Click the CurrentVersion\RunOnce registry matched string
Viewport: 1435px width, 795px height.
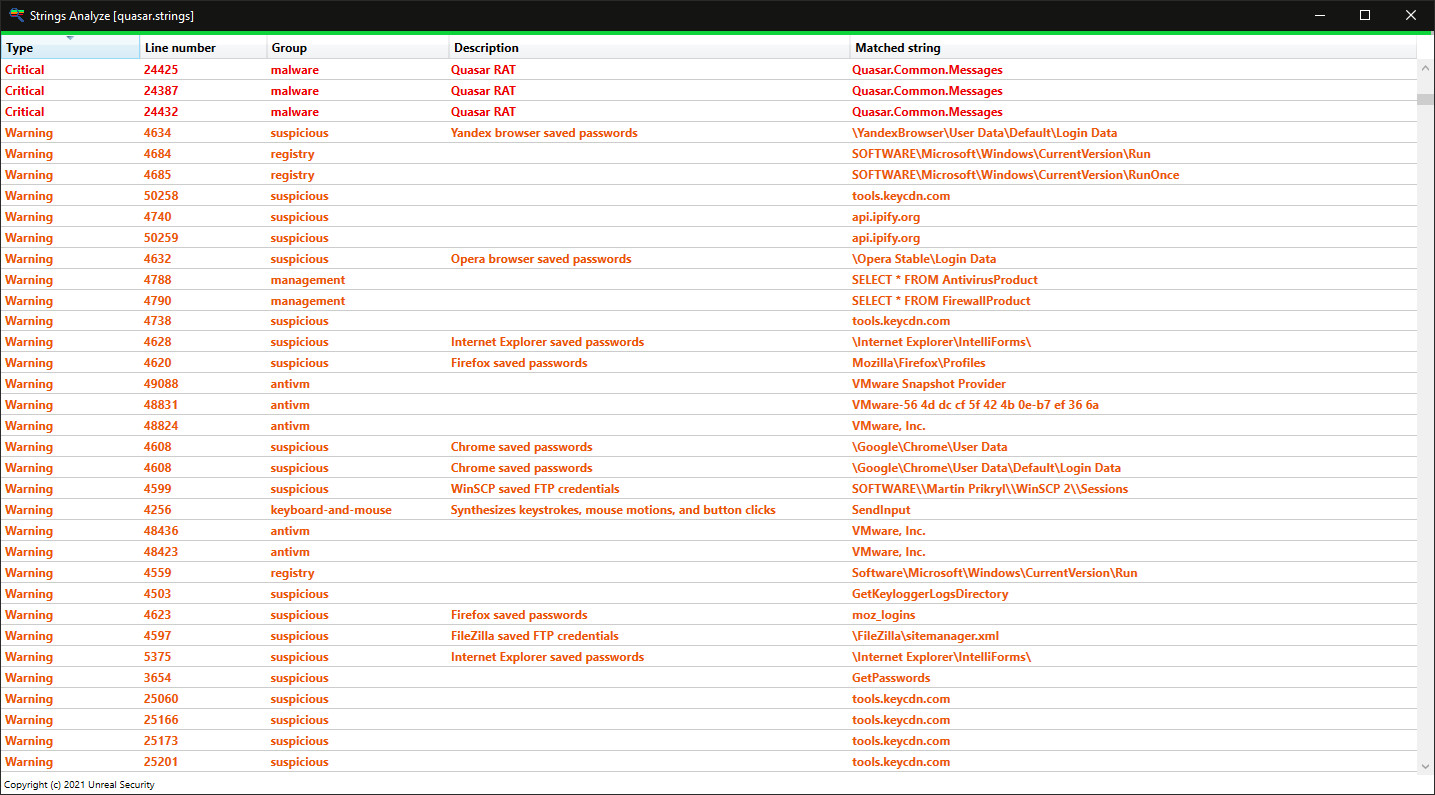[x=1015, y=175]
